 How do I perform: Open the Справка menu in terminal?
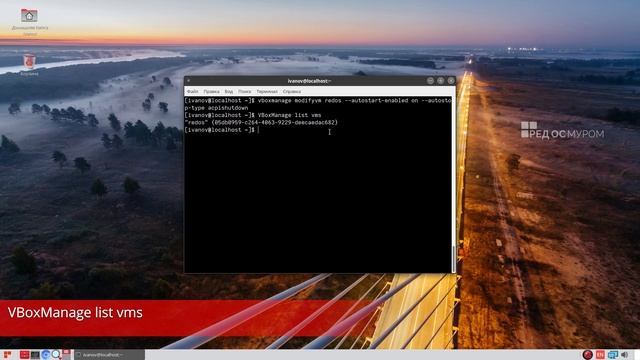292,91
